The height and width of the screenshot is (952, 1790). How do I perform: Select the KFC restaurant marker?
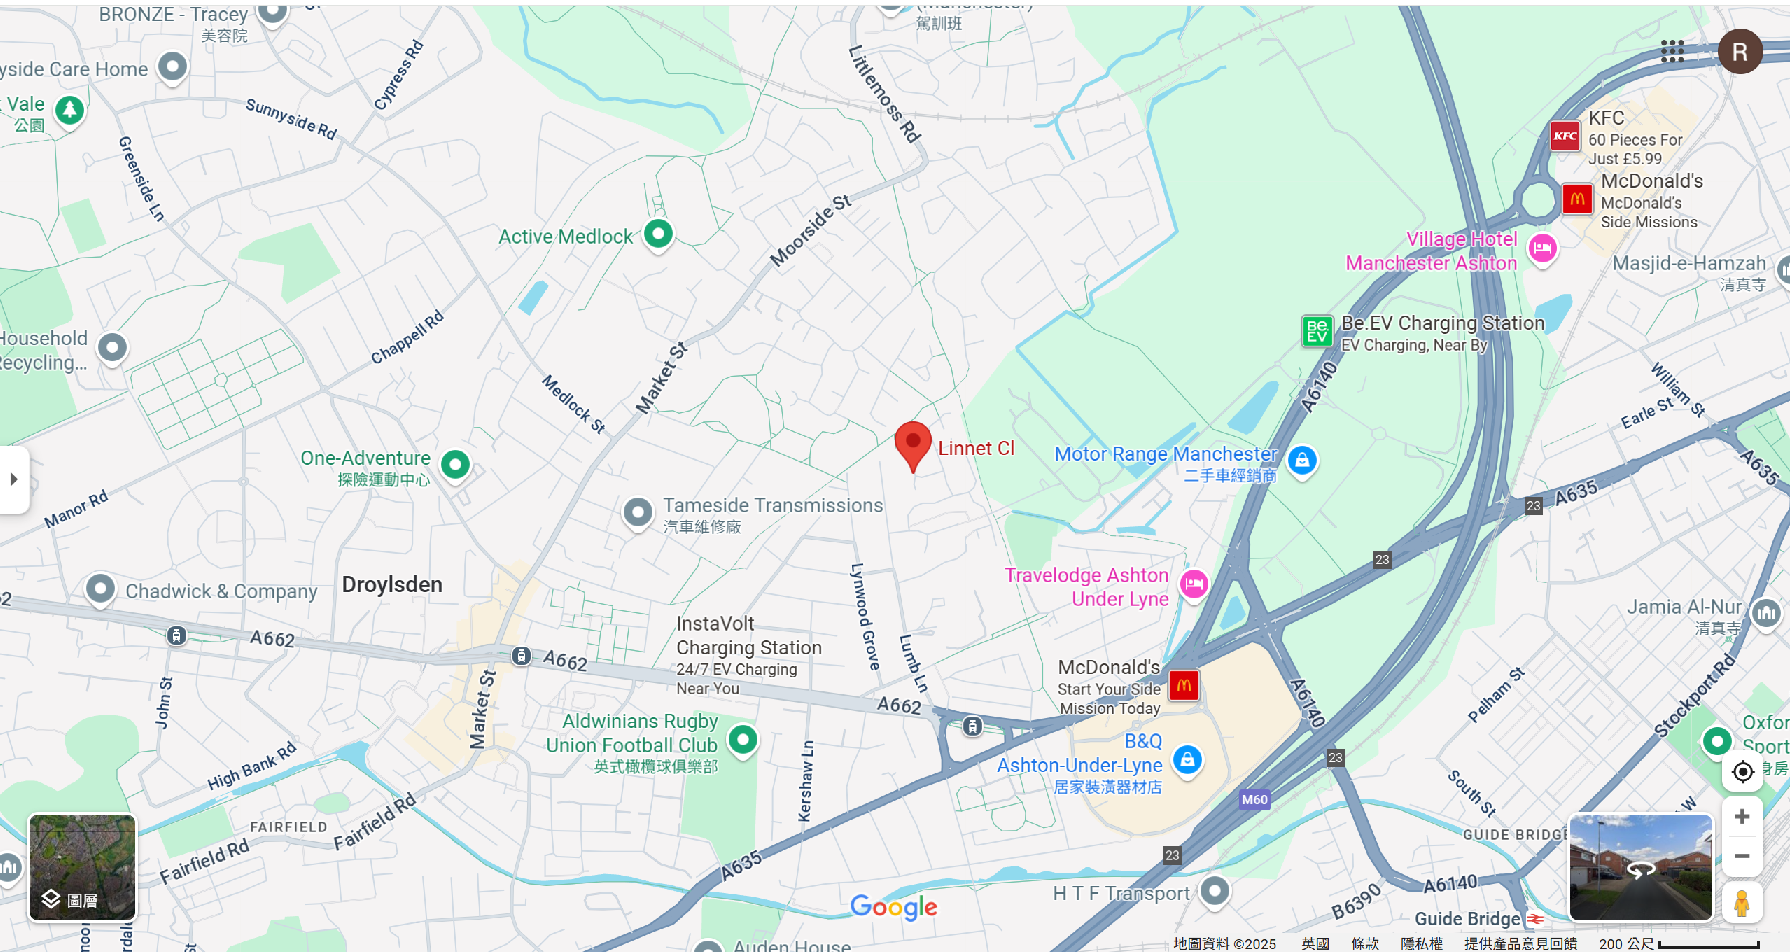[1565, 136]
